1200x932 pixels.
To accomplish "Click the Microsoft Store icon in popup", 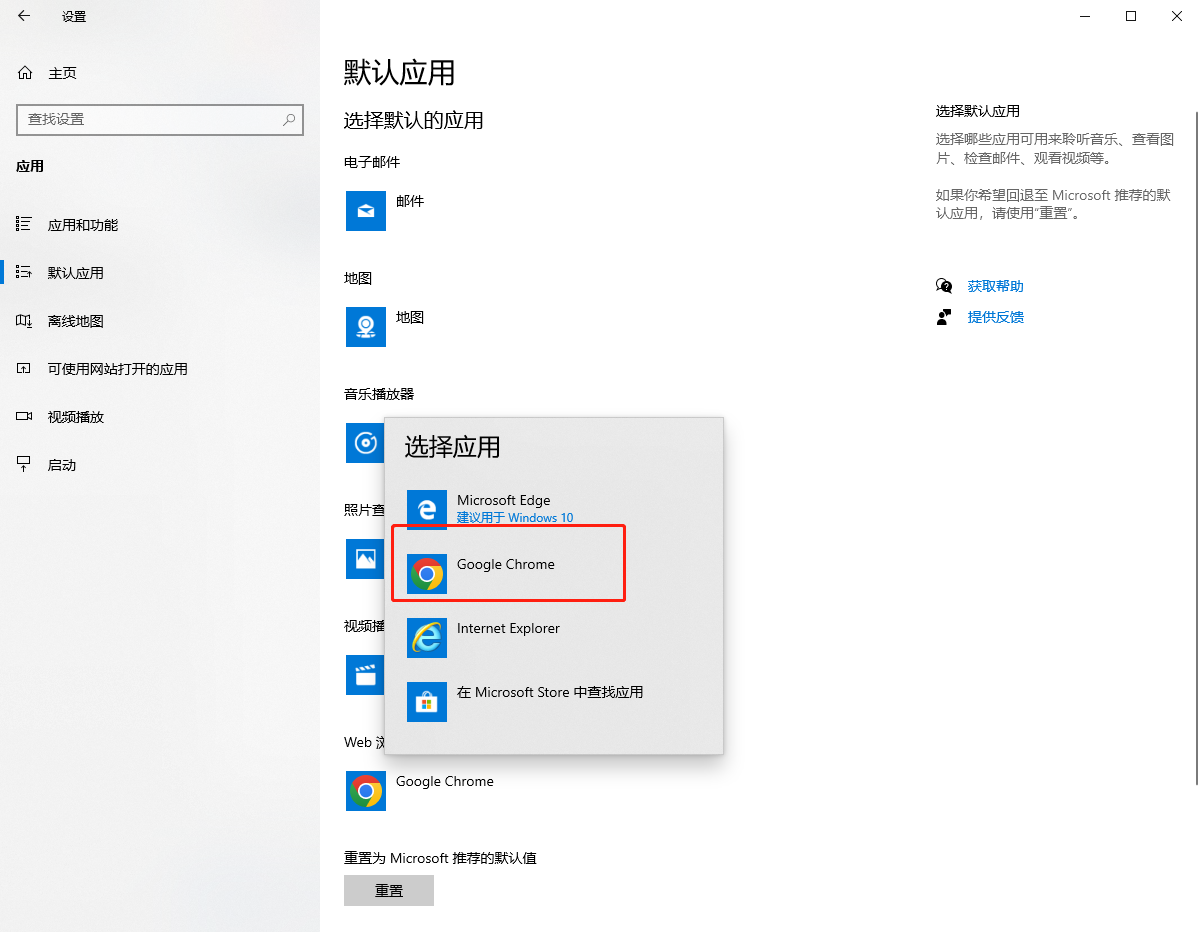I will point(427,701).
